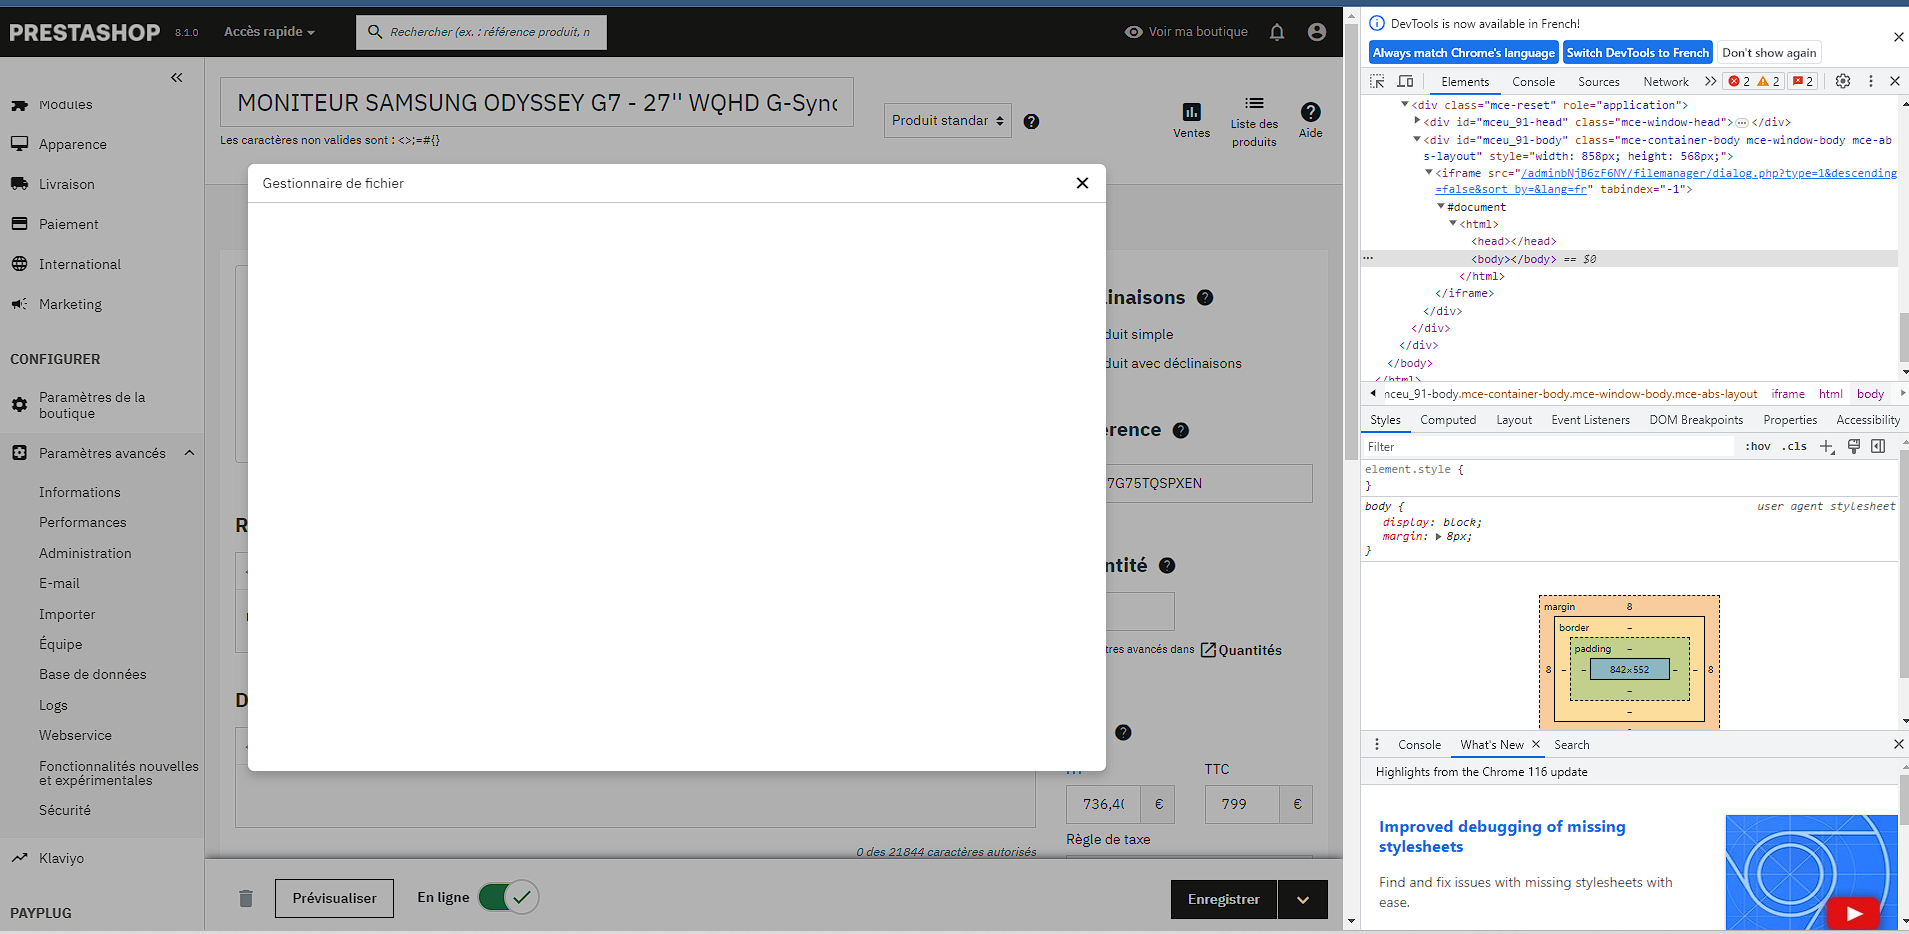Collapse the iframe node in Elements
The width and height of the screenshot is (1909, 934).
[x=1429, y=173]
